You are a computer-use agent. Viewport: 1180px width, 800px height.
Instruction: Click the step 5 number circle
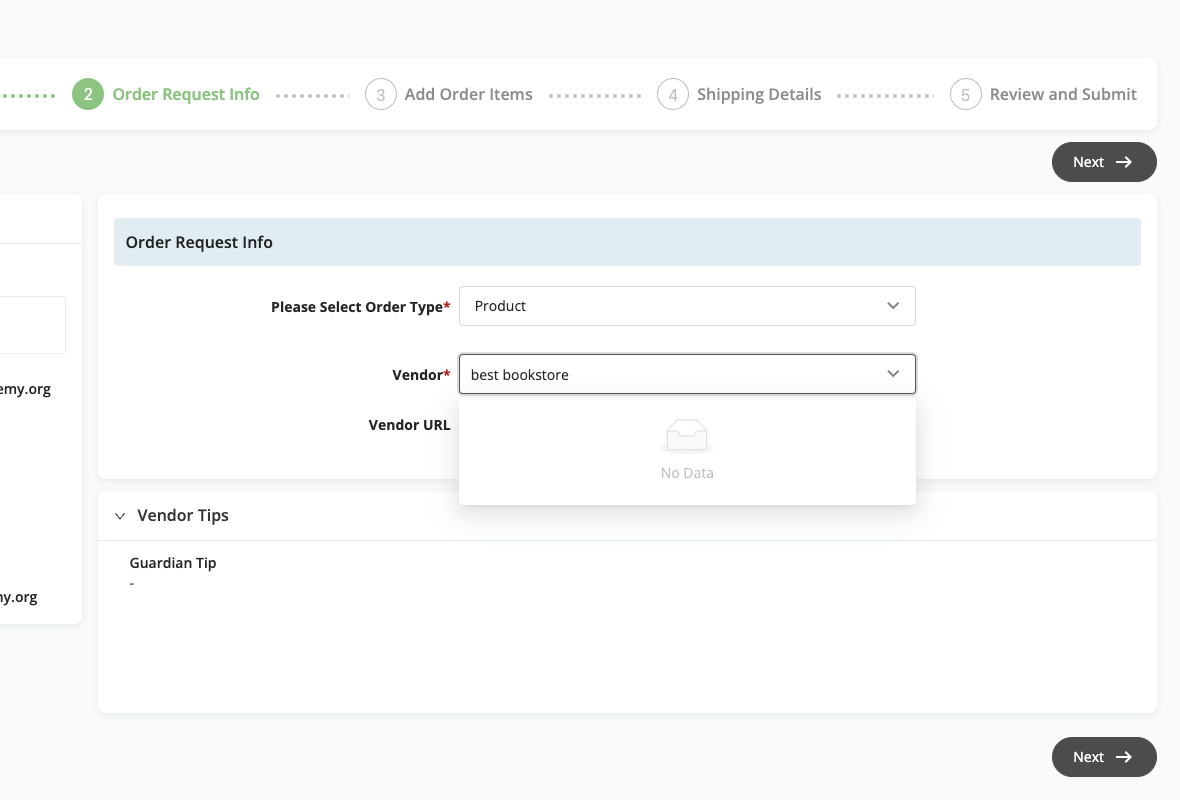point(966,94)
